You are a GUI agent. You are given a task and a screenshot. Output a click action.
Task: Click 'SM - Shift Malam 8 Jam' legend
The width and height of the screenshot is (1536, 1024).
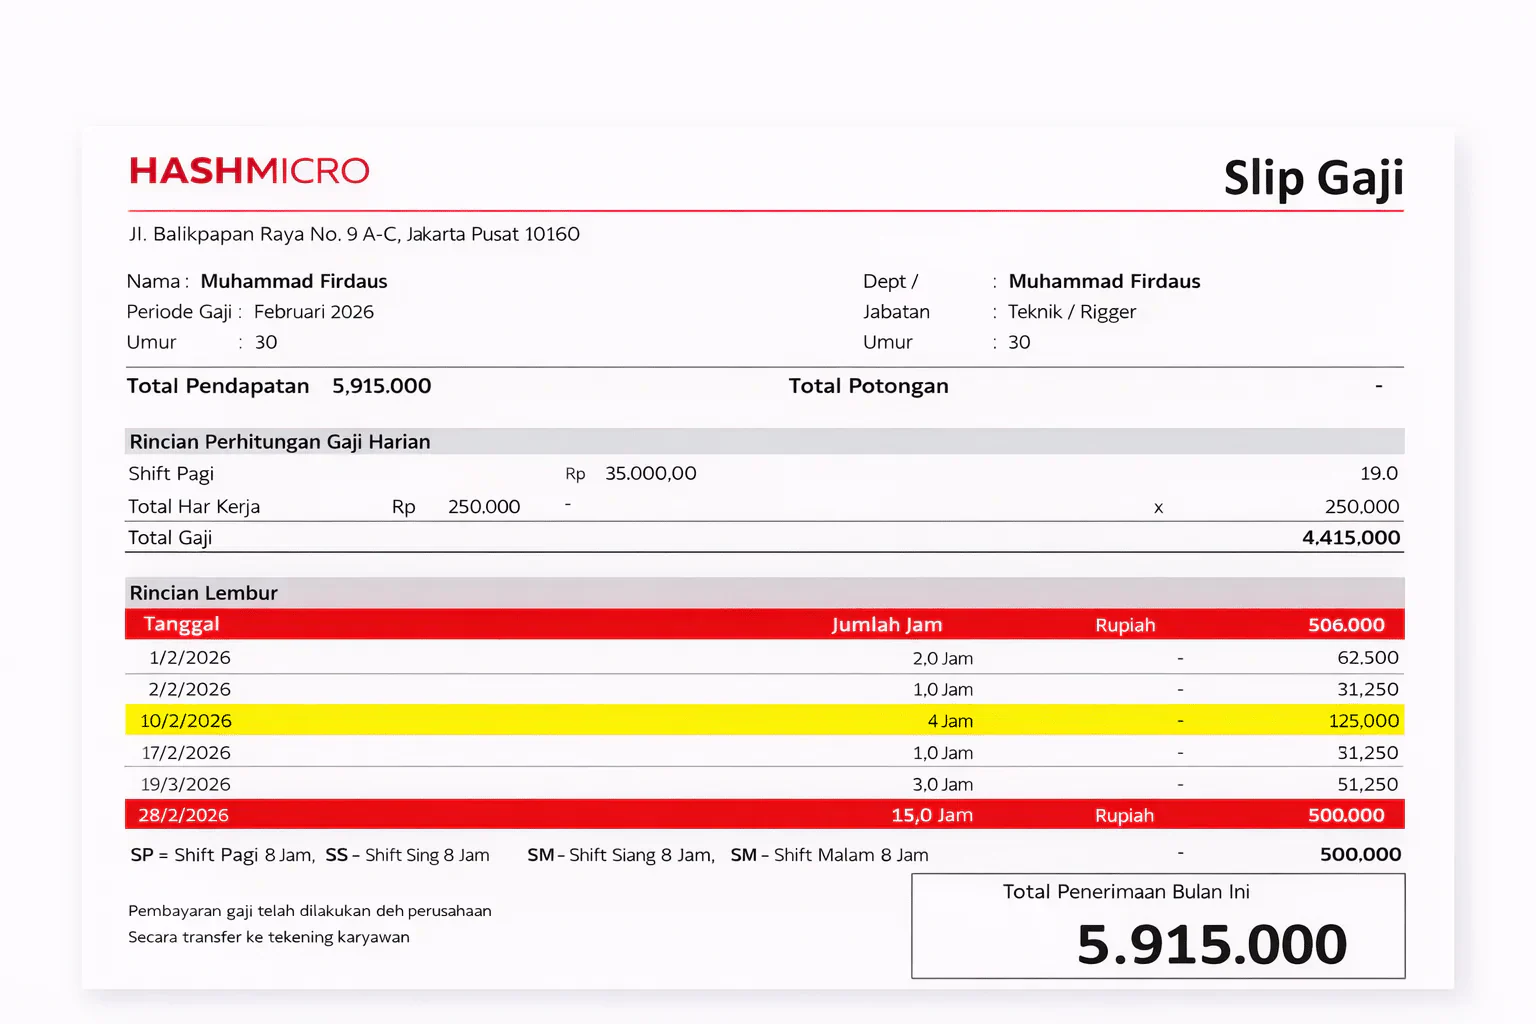pyautogui.click(x=830, y=855)
